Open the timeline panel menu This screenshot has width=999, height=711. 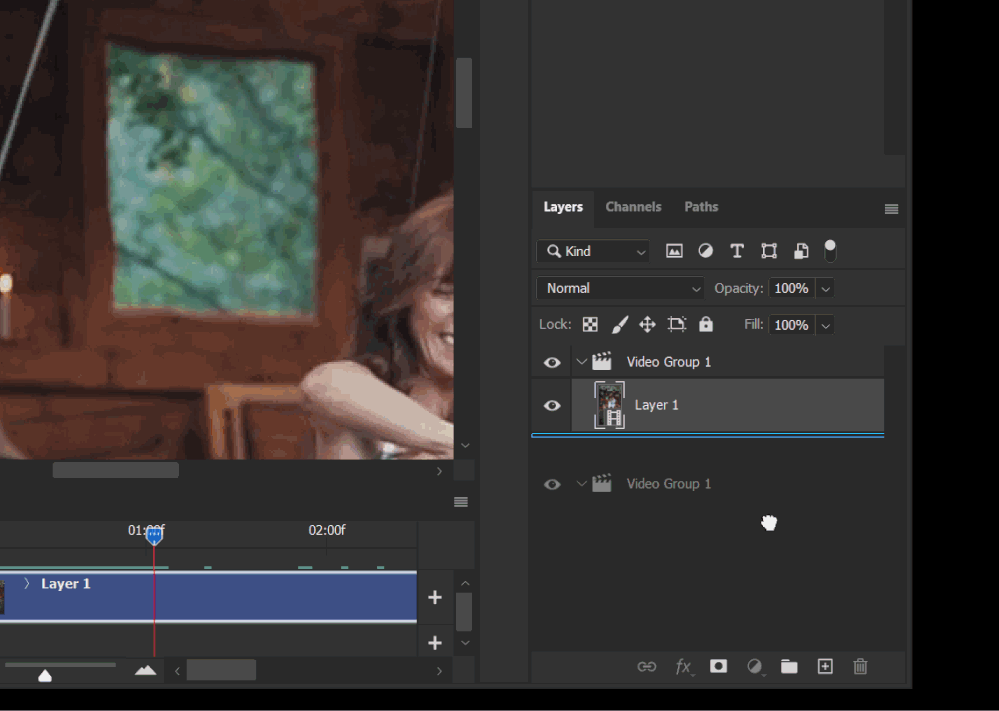point(459,501)
